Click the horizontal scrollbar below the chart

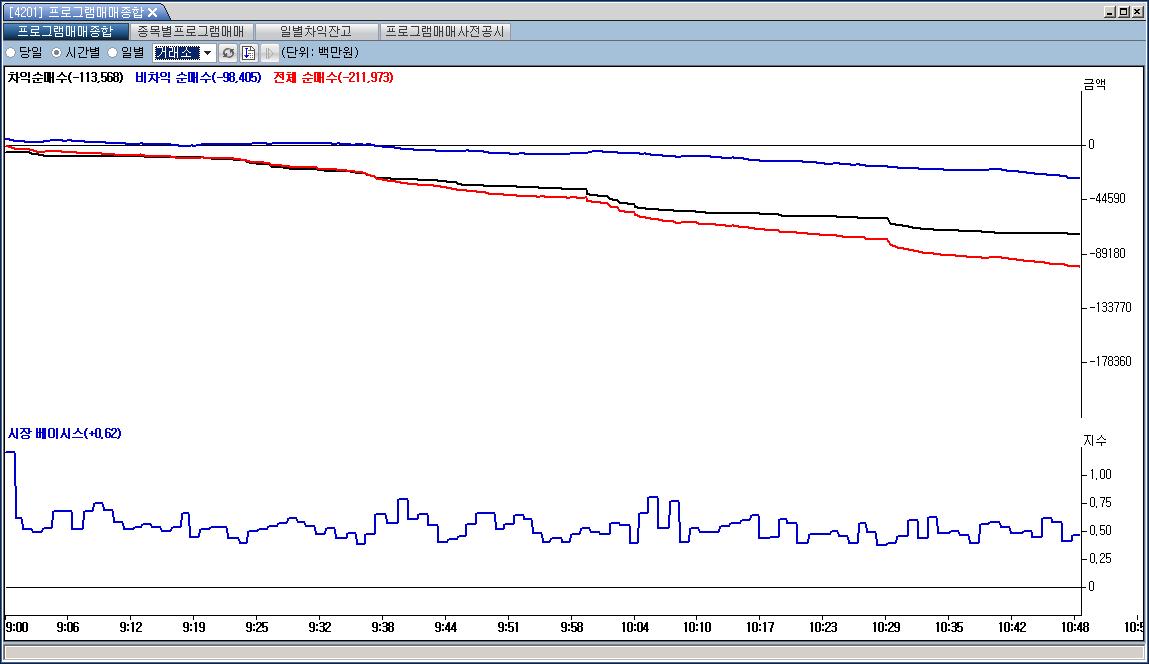574,652
